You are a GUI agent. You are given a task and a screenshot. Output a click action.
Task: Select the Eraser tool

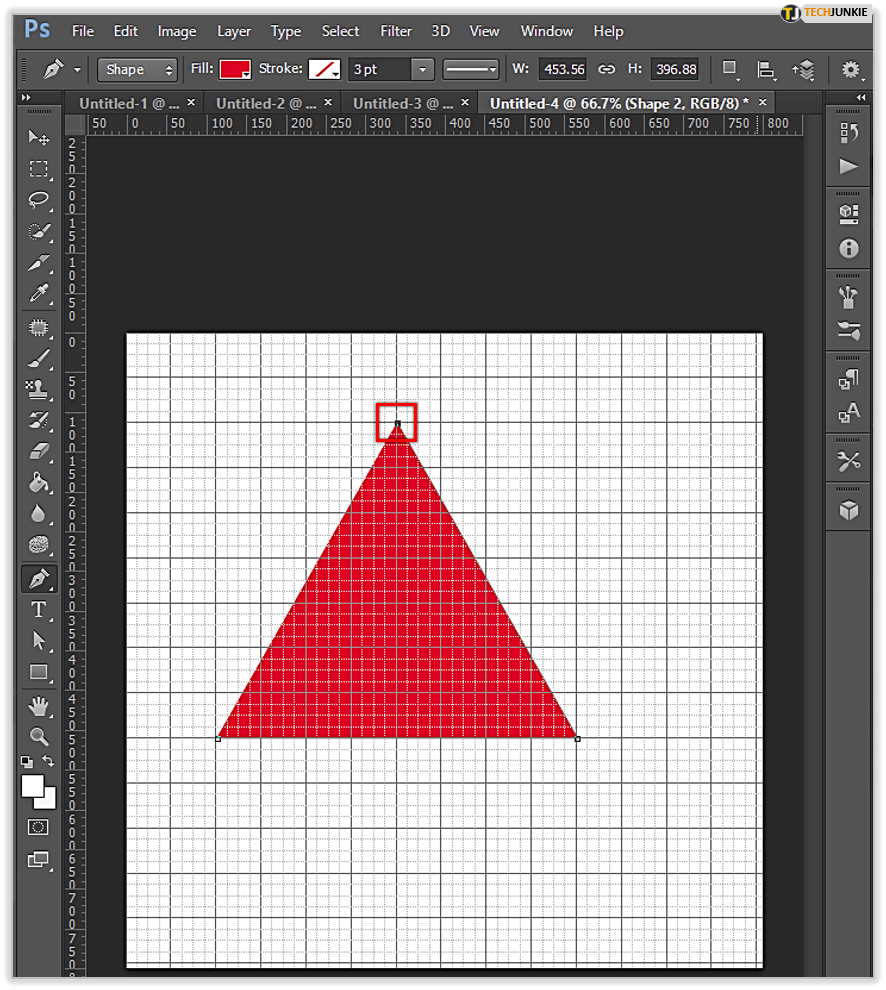coord(39,451)
